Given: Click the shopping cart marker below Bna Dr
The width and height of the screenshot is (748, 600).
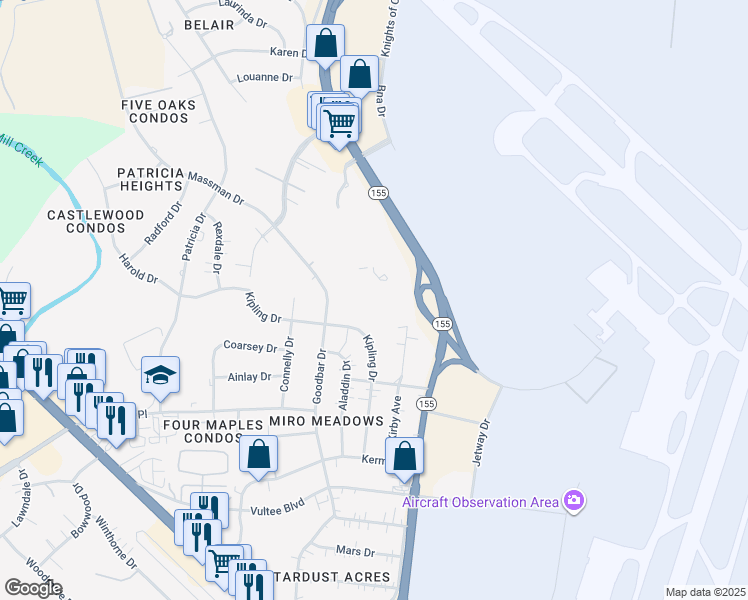Looking at the screenshot, I should [339, 124].
